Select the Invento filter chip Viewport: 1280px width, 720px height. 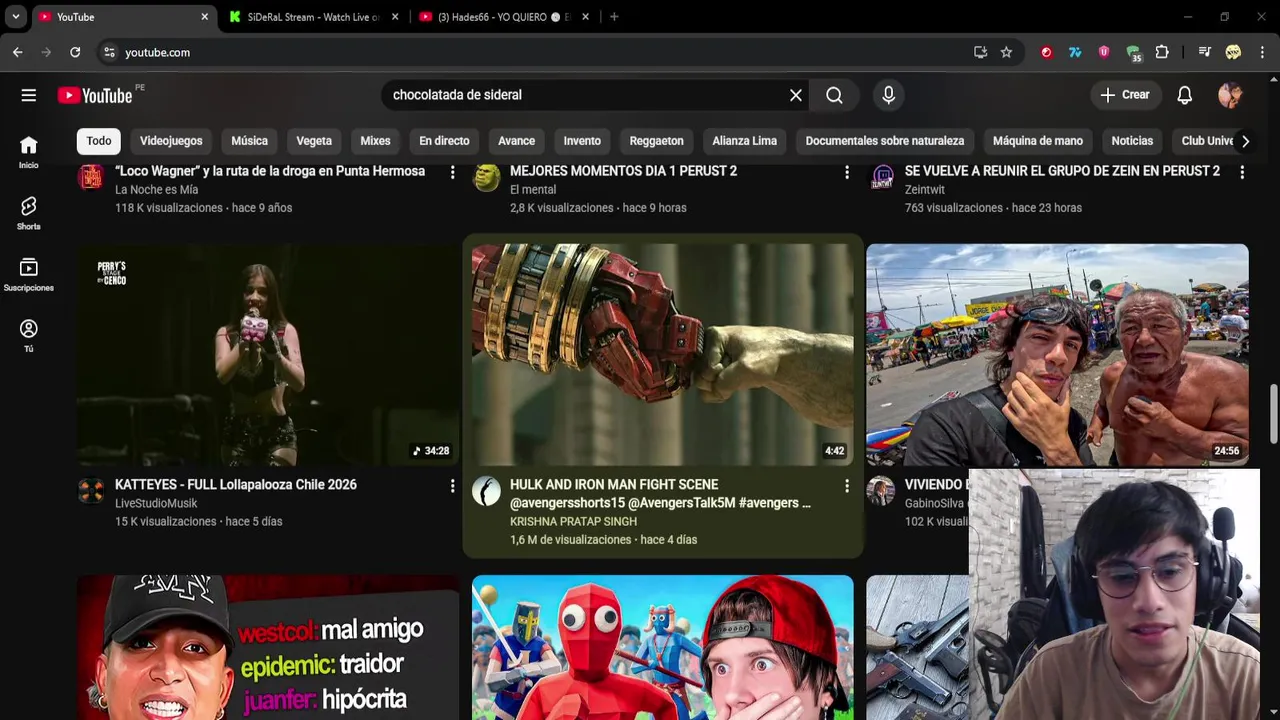tap(582, 141)
